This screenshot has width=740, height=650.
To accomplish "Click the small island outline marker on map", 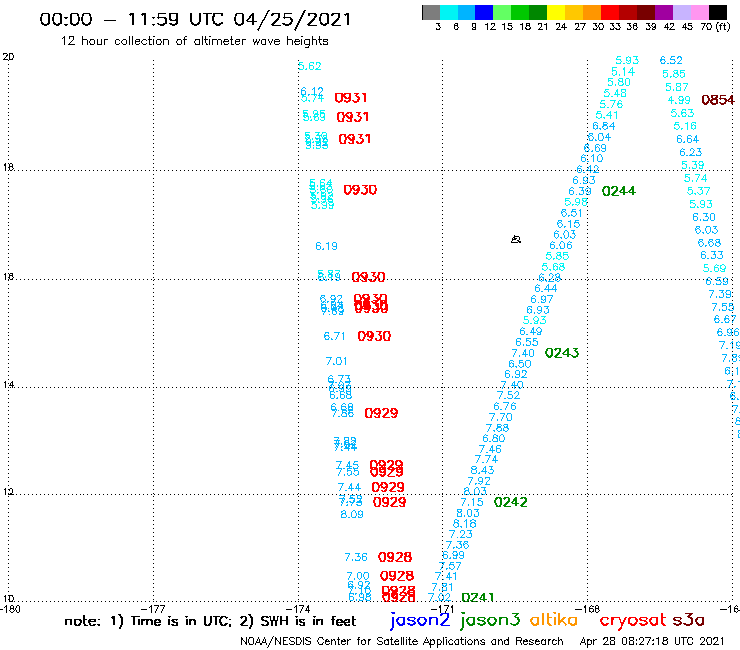I will 516,239.
